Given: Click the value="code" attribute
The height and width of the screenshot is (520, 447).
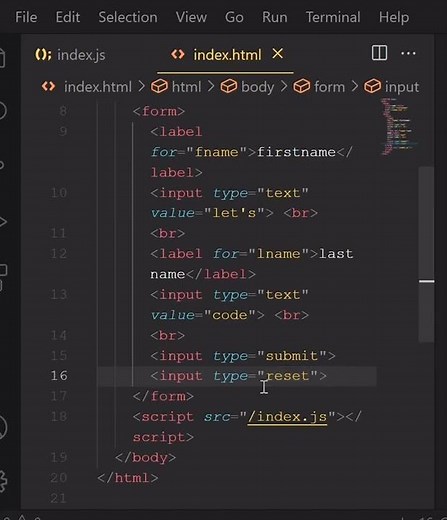Looking at the screenshot, I should click(204, 315).
